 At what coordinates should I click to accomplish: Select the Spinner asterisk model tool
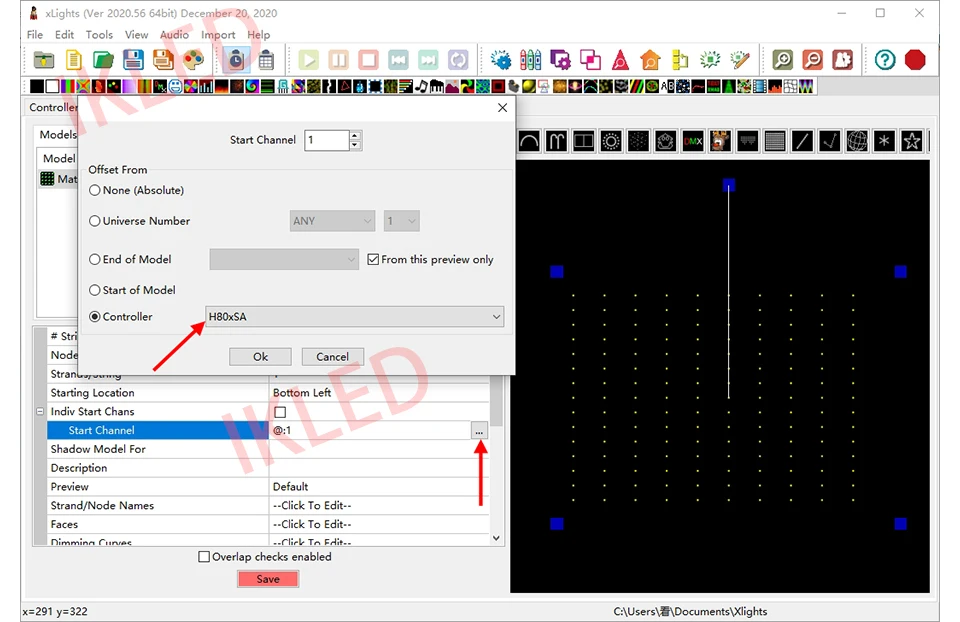(x=884, y=141)
